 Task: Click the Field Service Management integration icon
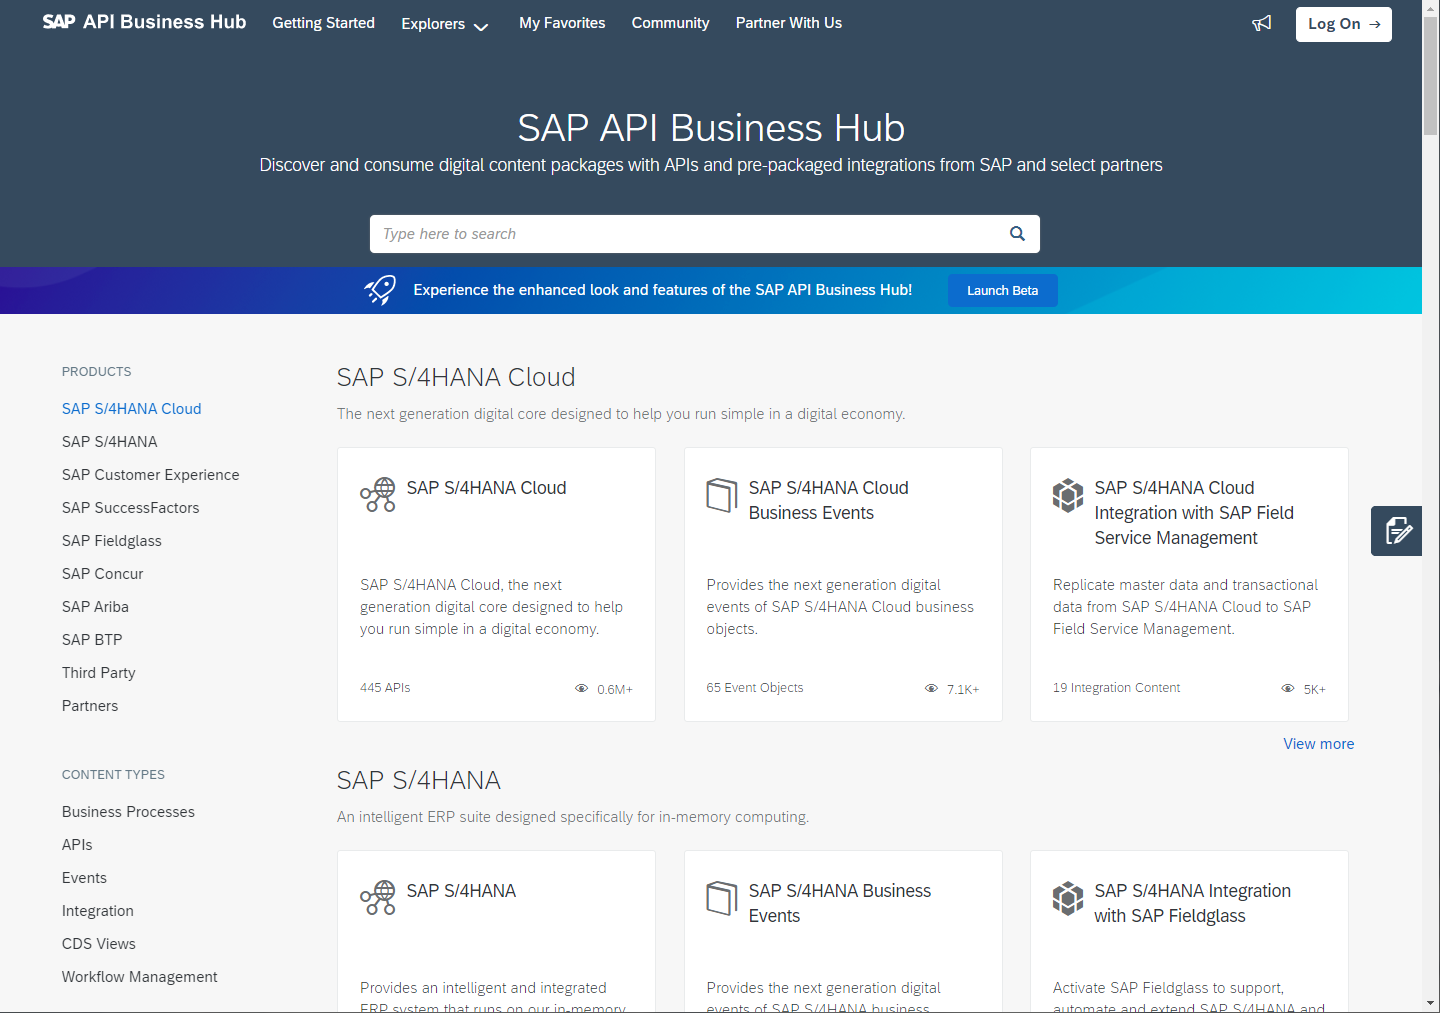pyautogui.click(x=1068, y=495)
